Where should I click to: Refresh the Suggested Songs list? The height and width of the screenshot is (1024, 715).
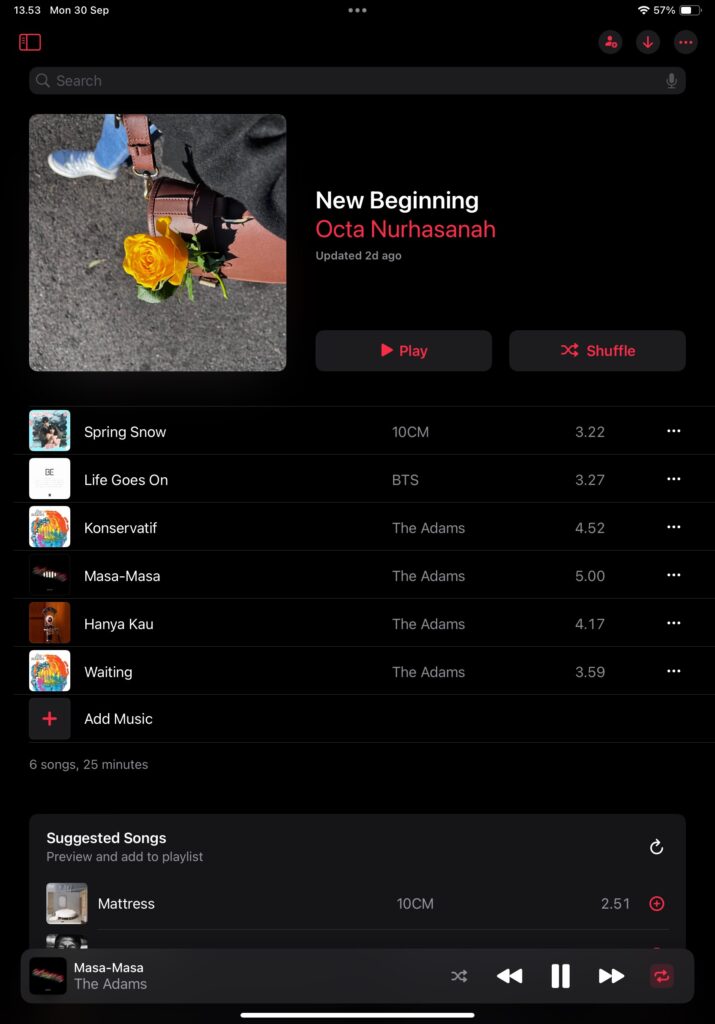pos(656,847)
